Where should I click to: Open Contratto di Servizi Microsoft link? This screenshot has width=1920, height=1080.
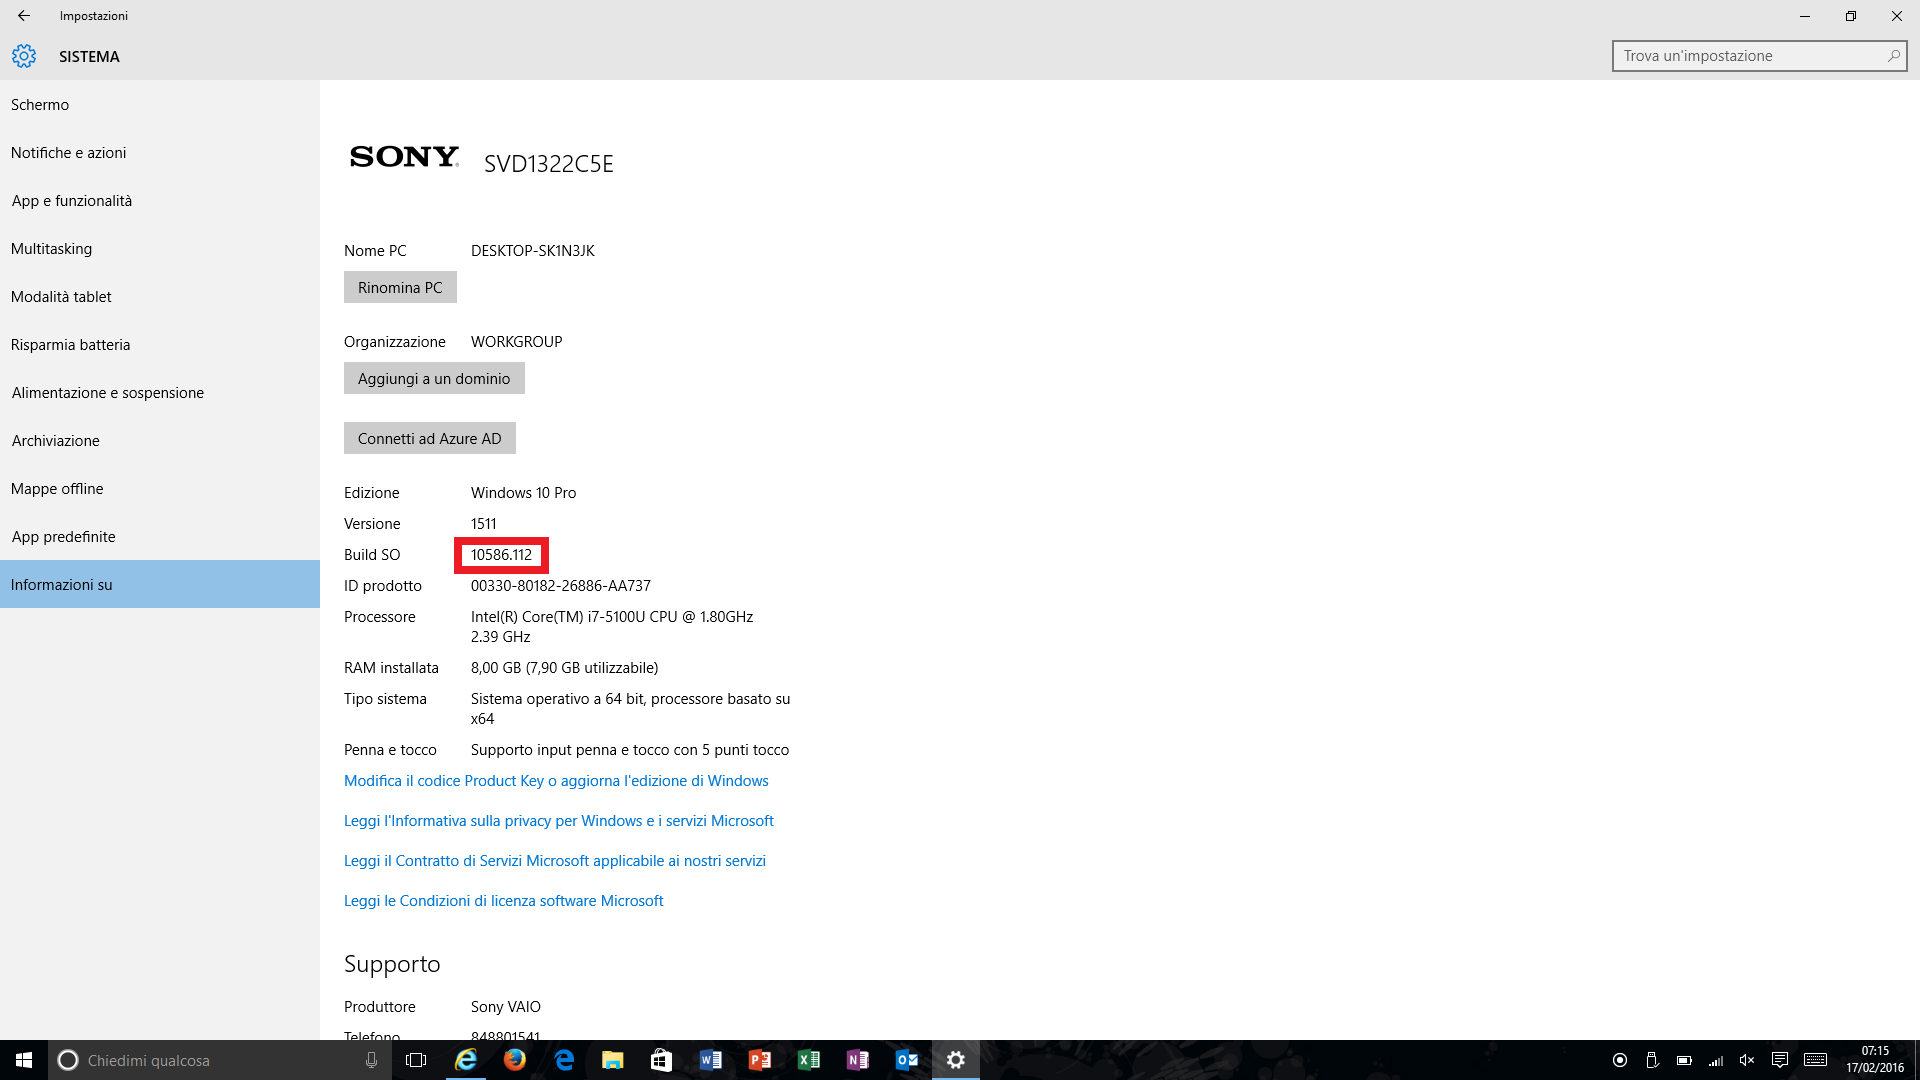(x=555, y=861)
